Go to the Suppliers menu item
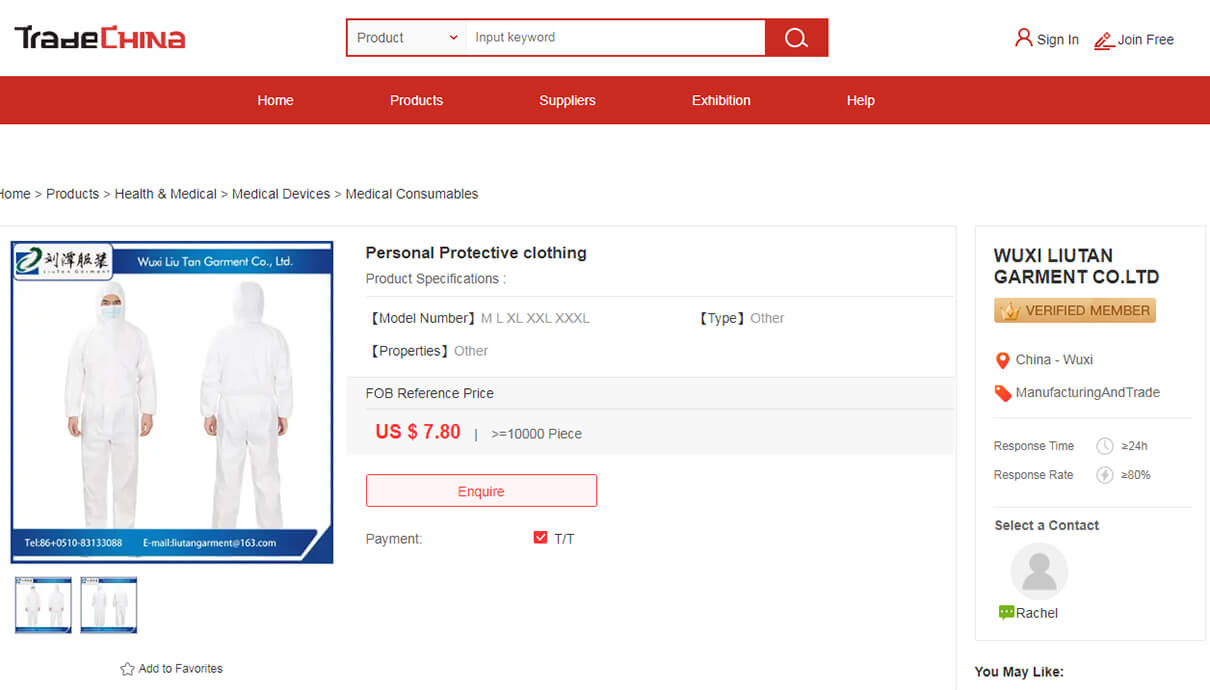This screenshot has width=1210, height=690. tap(567, 100)
